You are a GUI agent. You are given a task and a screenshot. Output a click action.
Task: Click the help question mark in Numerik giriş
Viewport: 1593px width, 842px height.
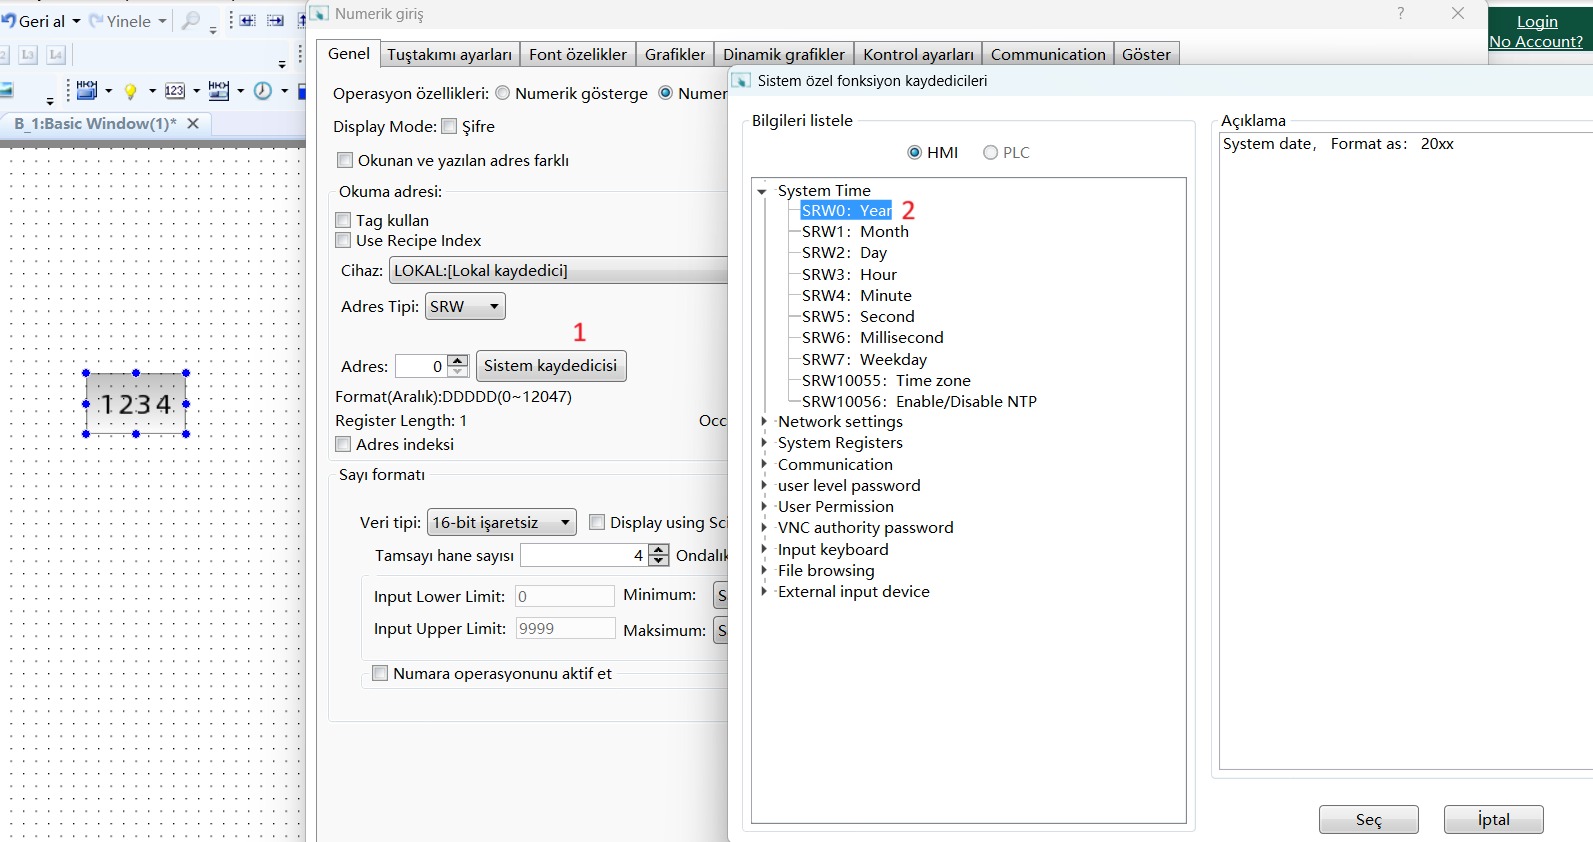coord(1400,13)
